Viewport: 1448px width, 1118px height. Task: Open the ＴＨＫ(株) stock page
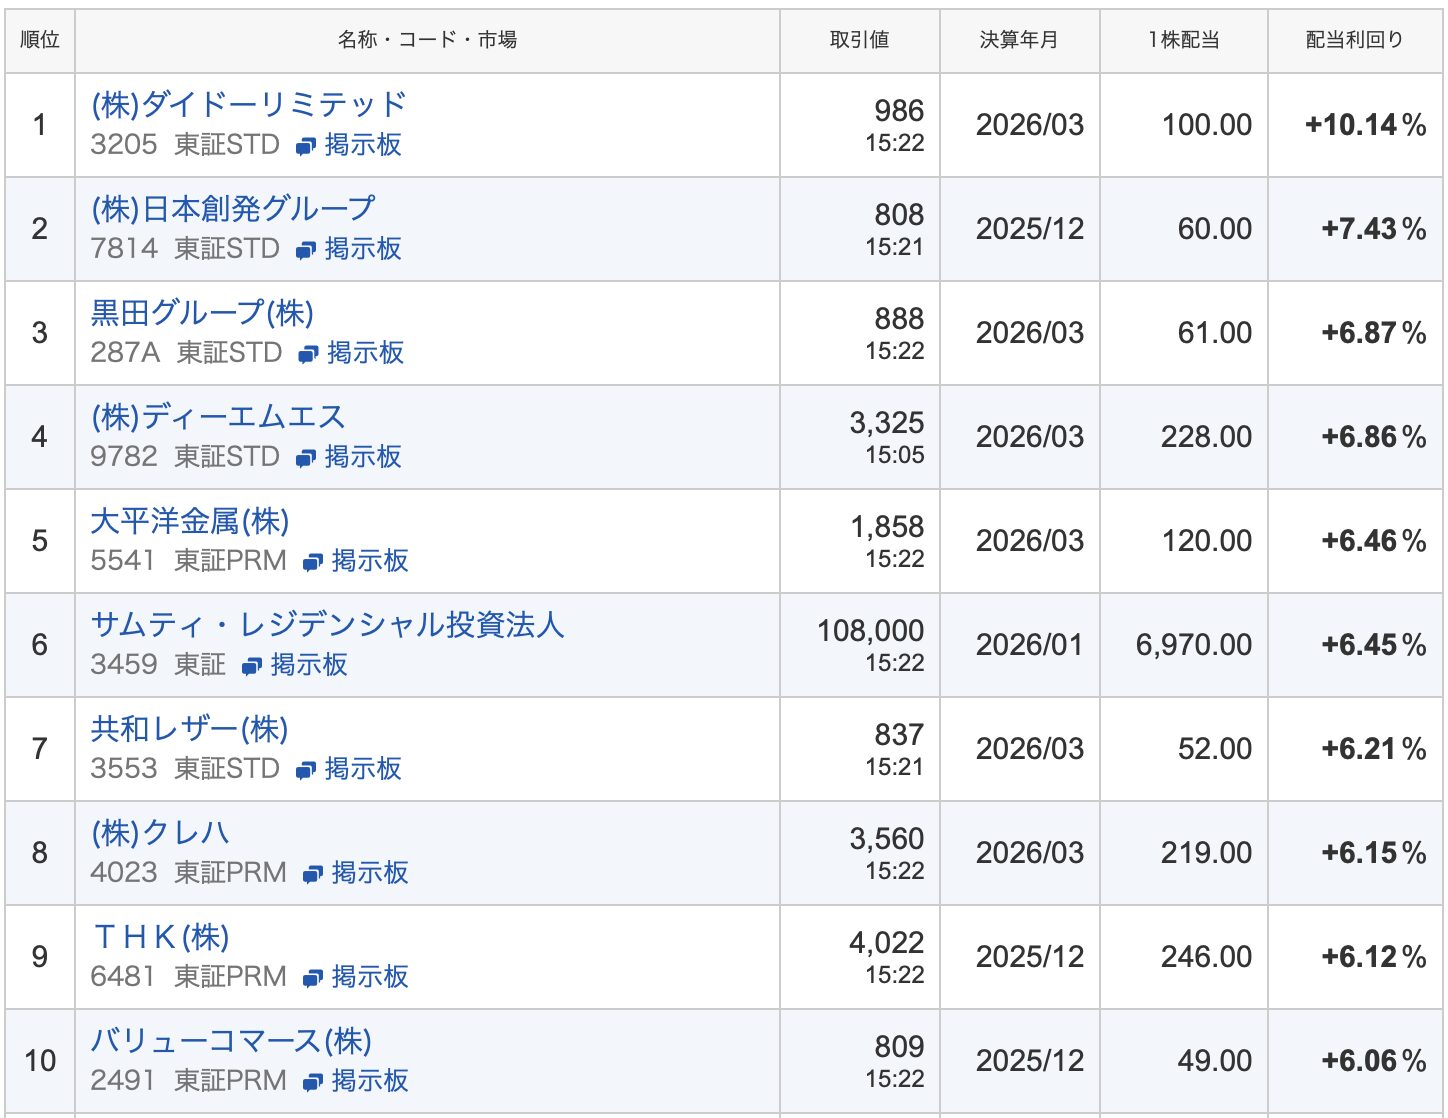(160, 936)
